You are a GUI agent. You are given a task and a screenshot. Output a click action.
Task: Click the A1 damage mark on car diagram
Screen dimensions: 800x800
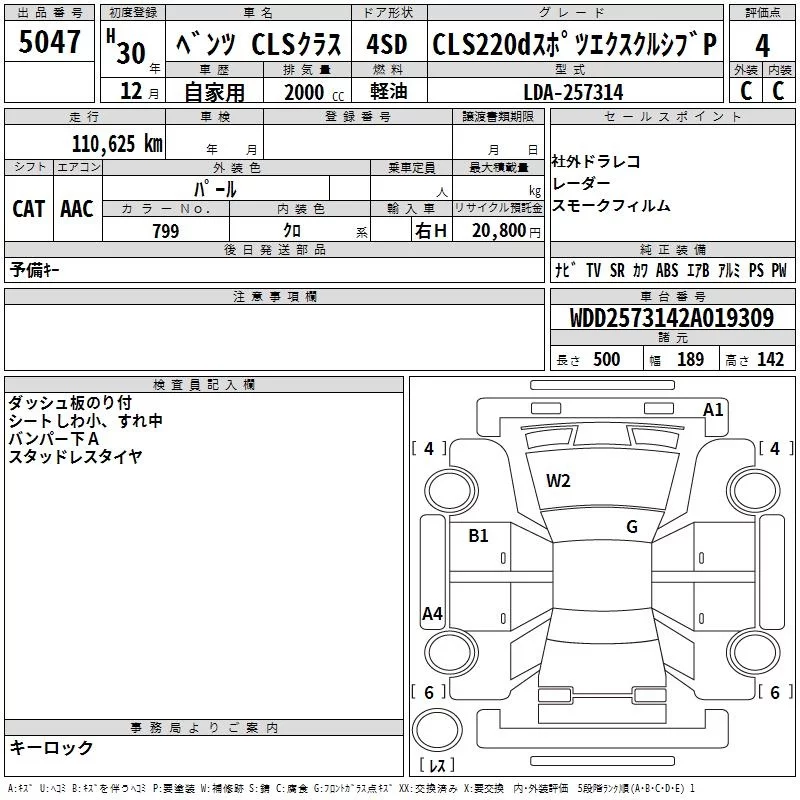pyautogui.click(x=713, y=409)
